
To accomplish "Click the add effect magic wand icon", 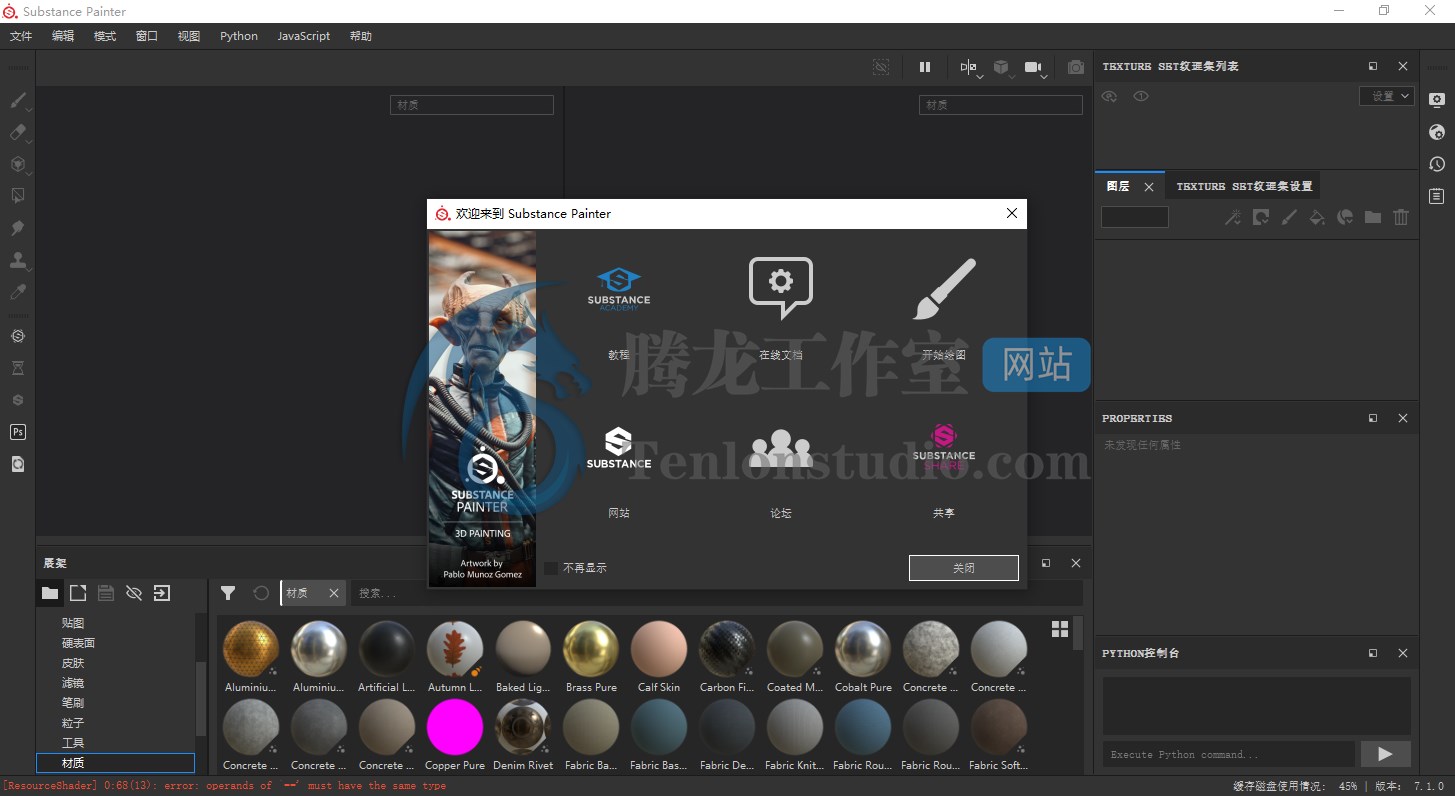I will [x=1233, y=217].
